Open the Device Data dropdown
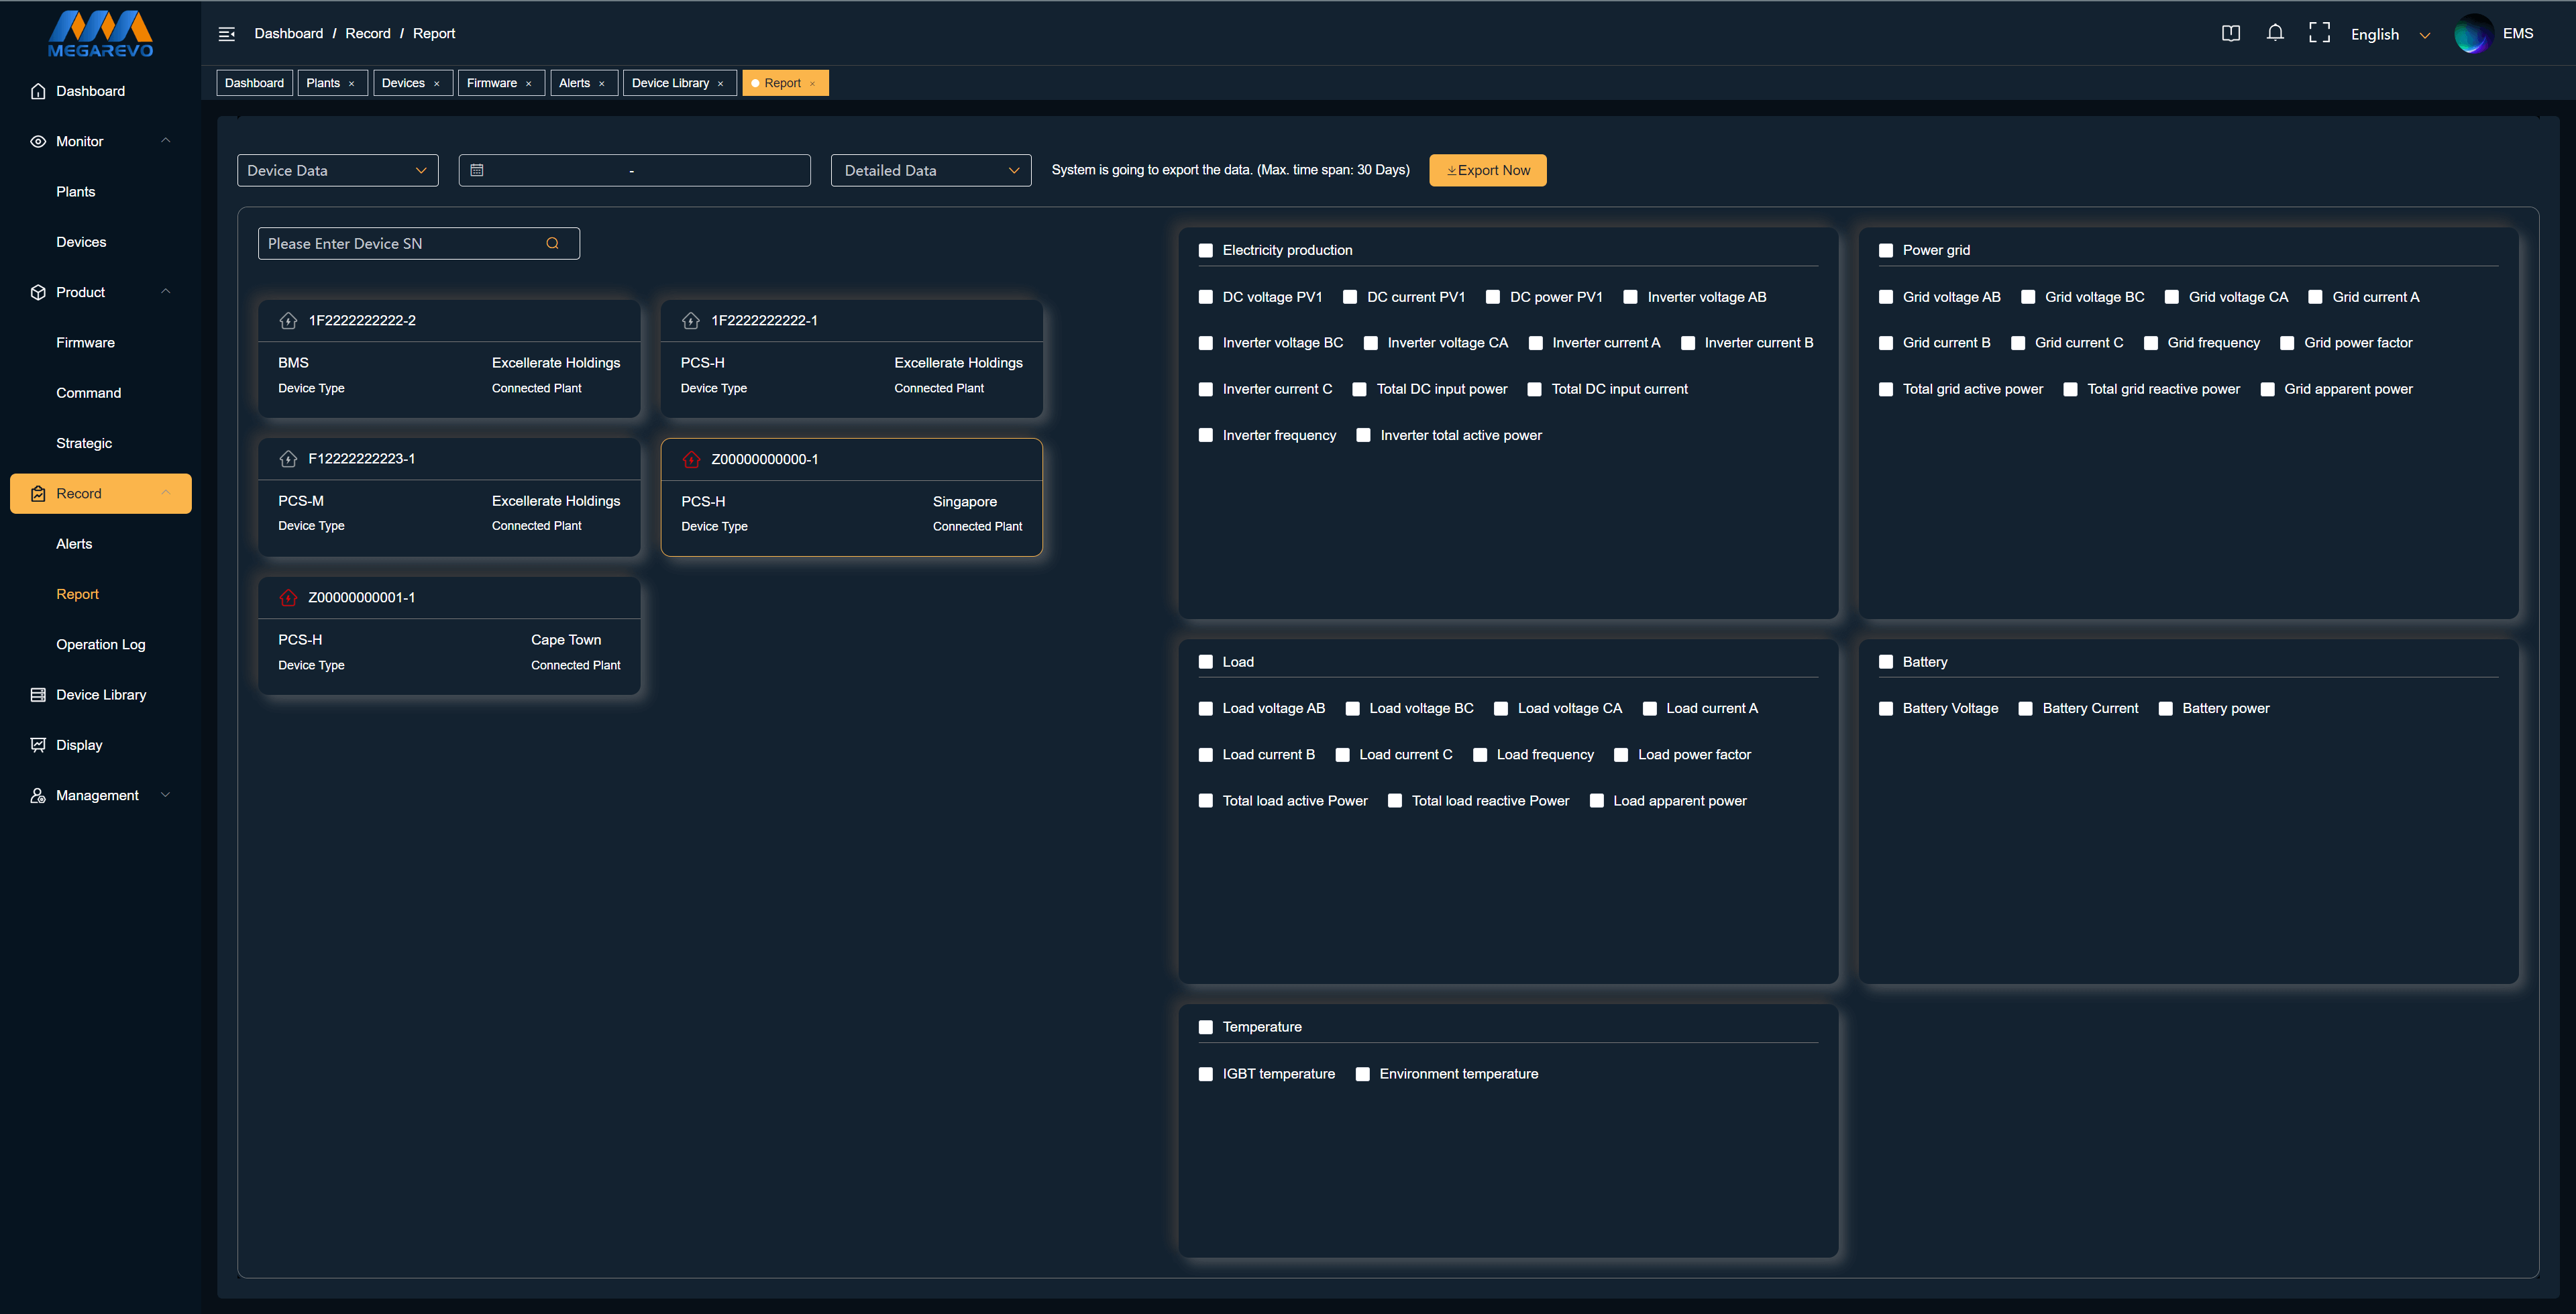Viewport: 2576px width, 1314px height. click(x=338, y=170)
